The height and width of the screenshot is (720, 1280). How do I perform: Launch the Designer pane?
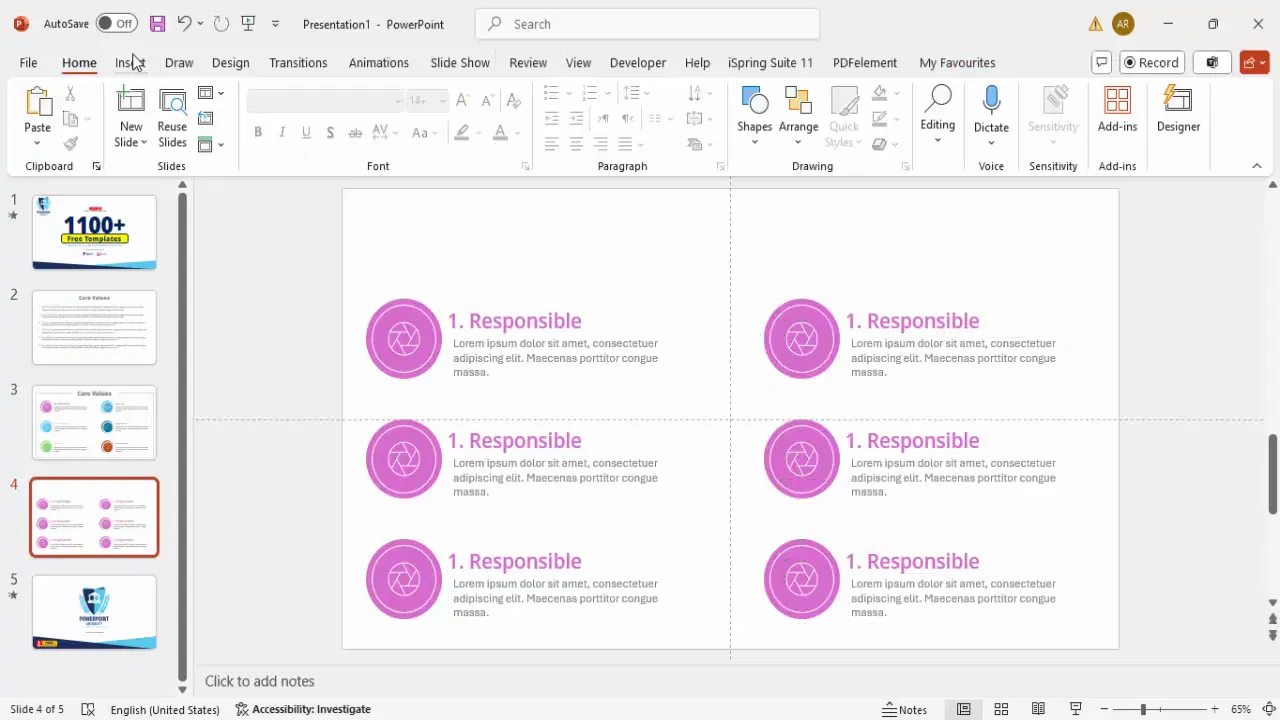coord(1178,110)
